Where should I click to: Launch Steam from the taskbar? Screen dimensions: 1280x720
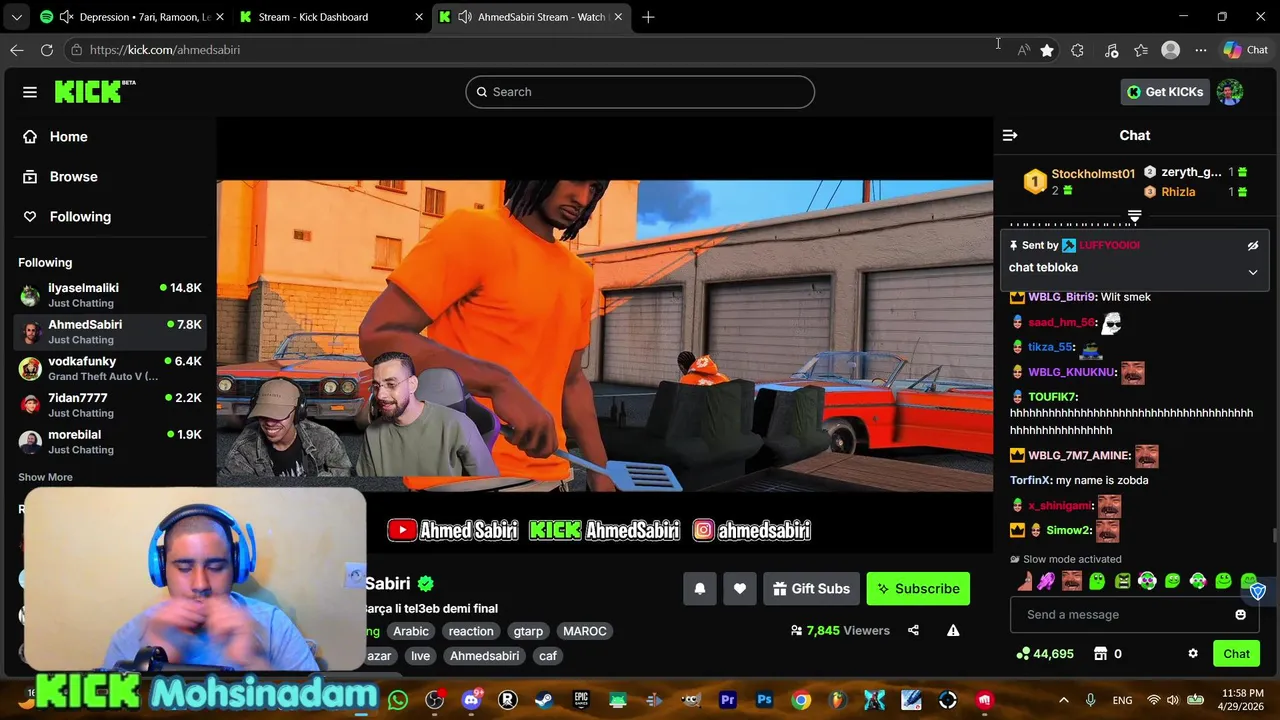pos(544,700)
